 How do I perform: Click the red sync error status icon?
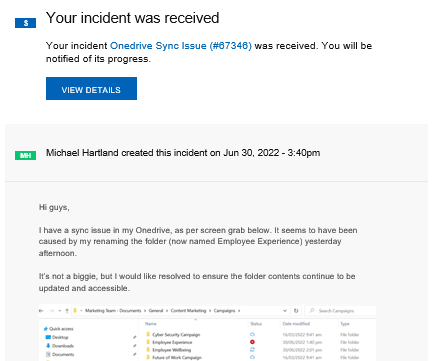252,342
